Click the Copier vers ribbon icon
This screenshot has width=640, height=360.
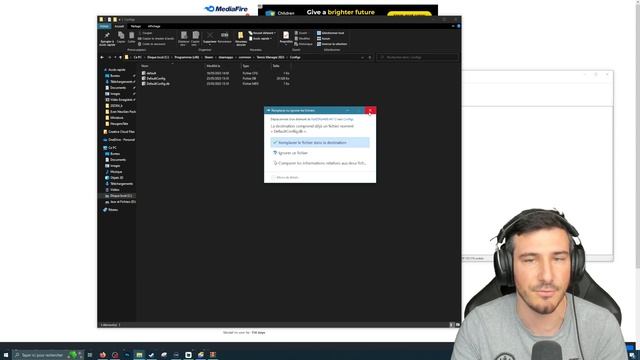point(196,38)
